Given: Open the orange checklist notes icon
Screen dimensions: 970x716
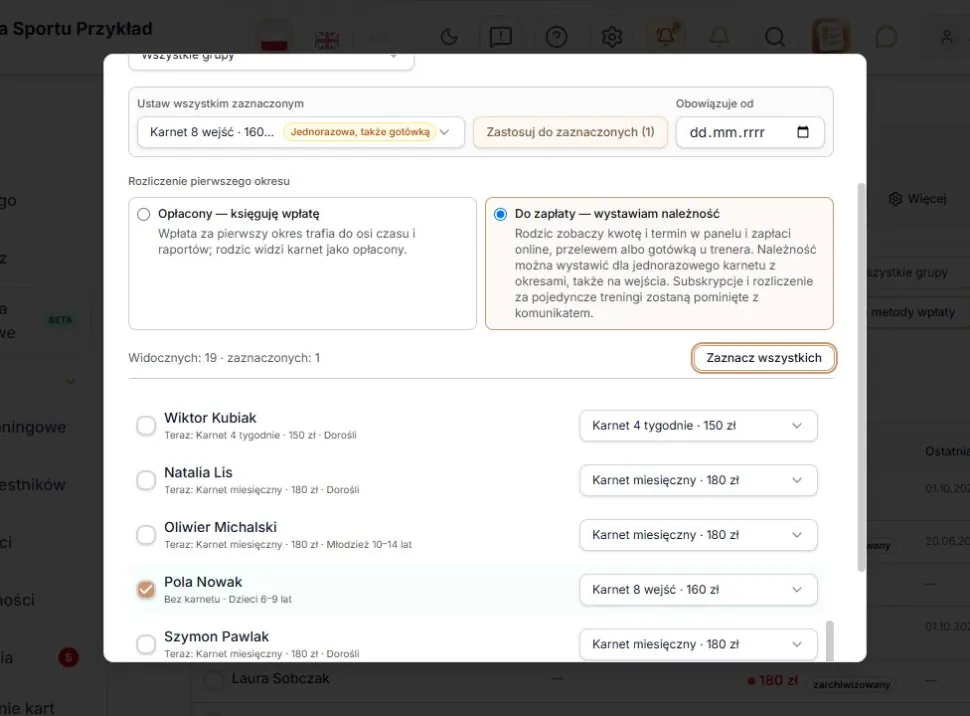Looking at the screenshot, I should pyautogui.click(x=830, y=37).
